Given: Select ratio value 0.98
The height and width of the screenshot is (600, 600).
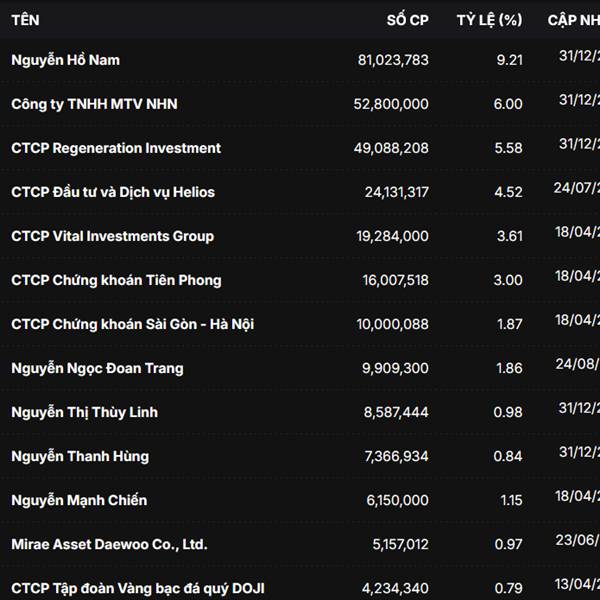Looking at the screenshot, I should (508, 412).
